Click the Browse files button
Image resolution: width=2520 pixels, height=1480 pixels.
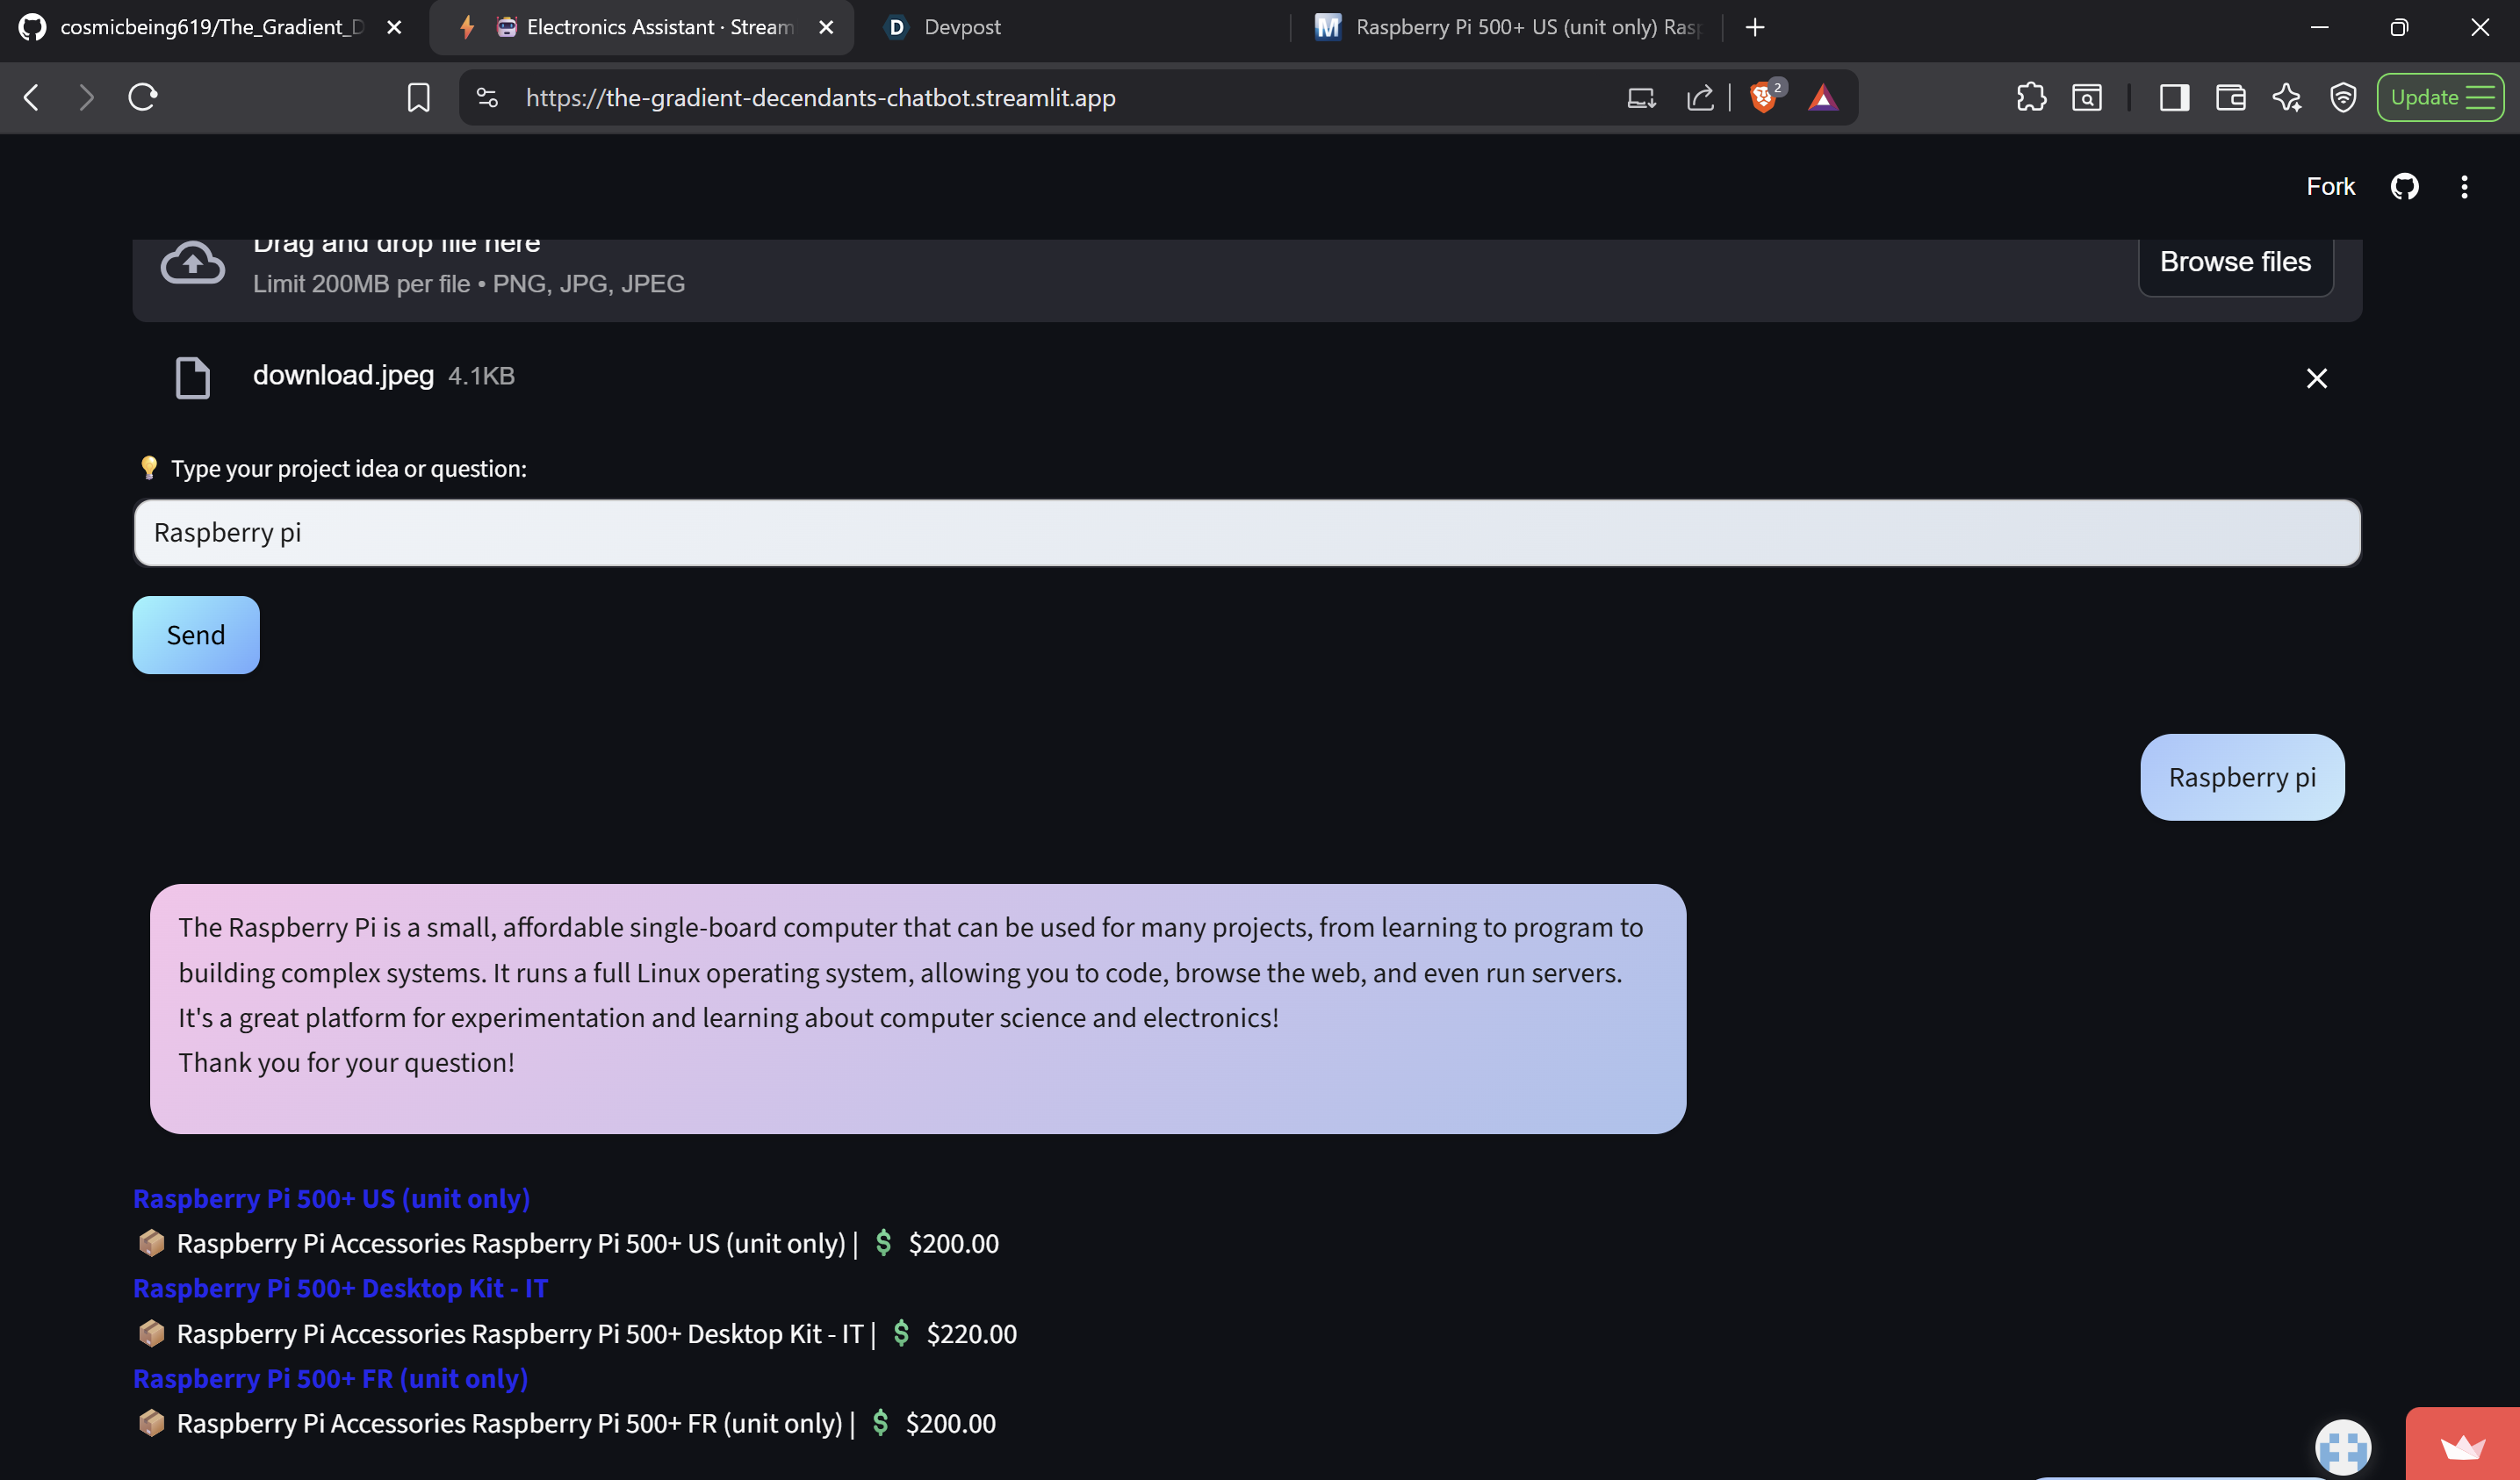tap(2235, 262)
